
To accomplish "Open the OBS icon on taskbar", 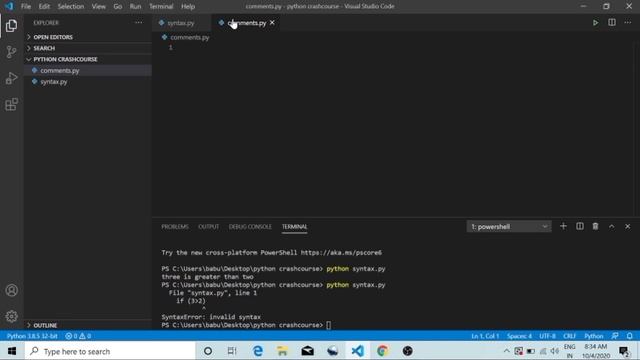I will click(407, 351).
